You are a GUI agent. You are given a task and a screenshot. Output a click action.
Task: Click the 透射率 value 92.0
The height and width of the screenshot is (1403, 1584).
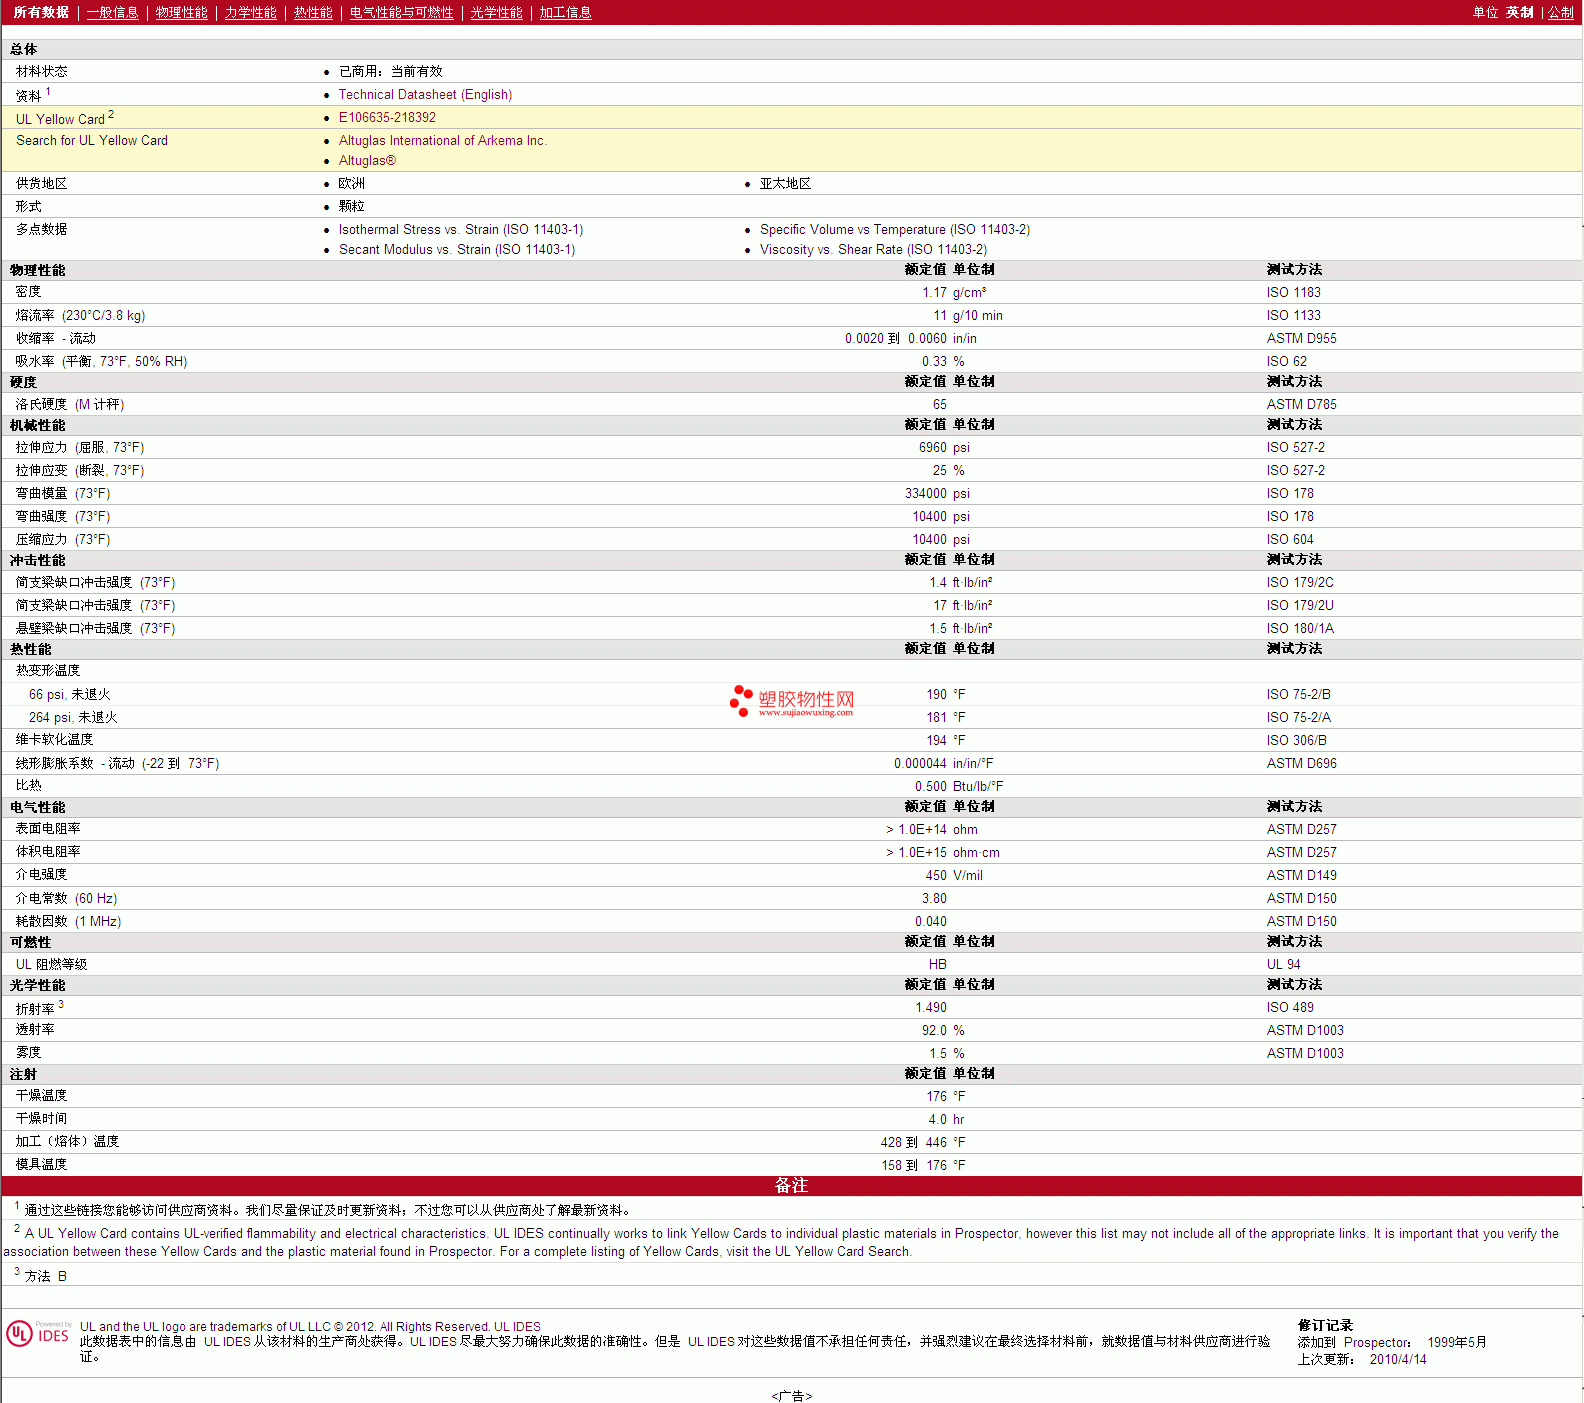(x=934, y=1030)
